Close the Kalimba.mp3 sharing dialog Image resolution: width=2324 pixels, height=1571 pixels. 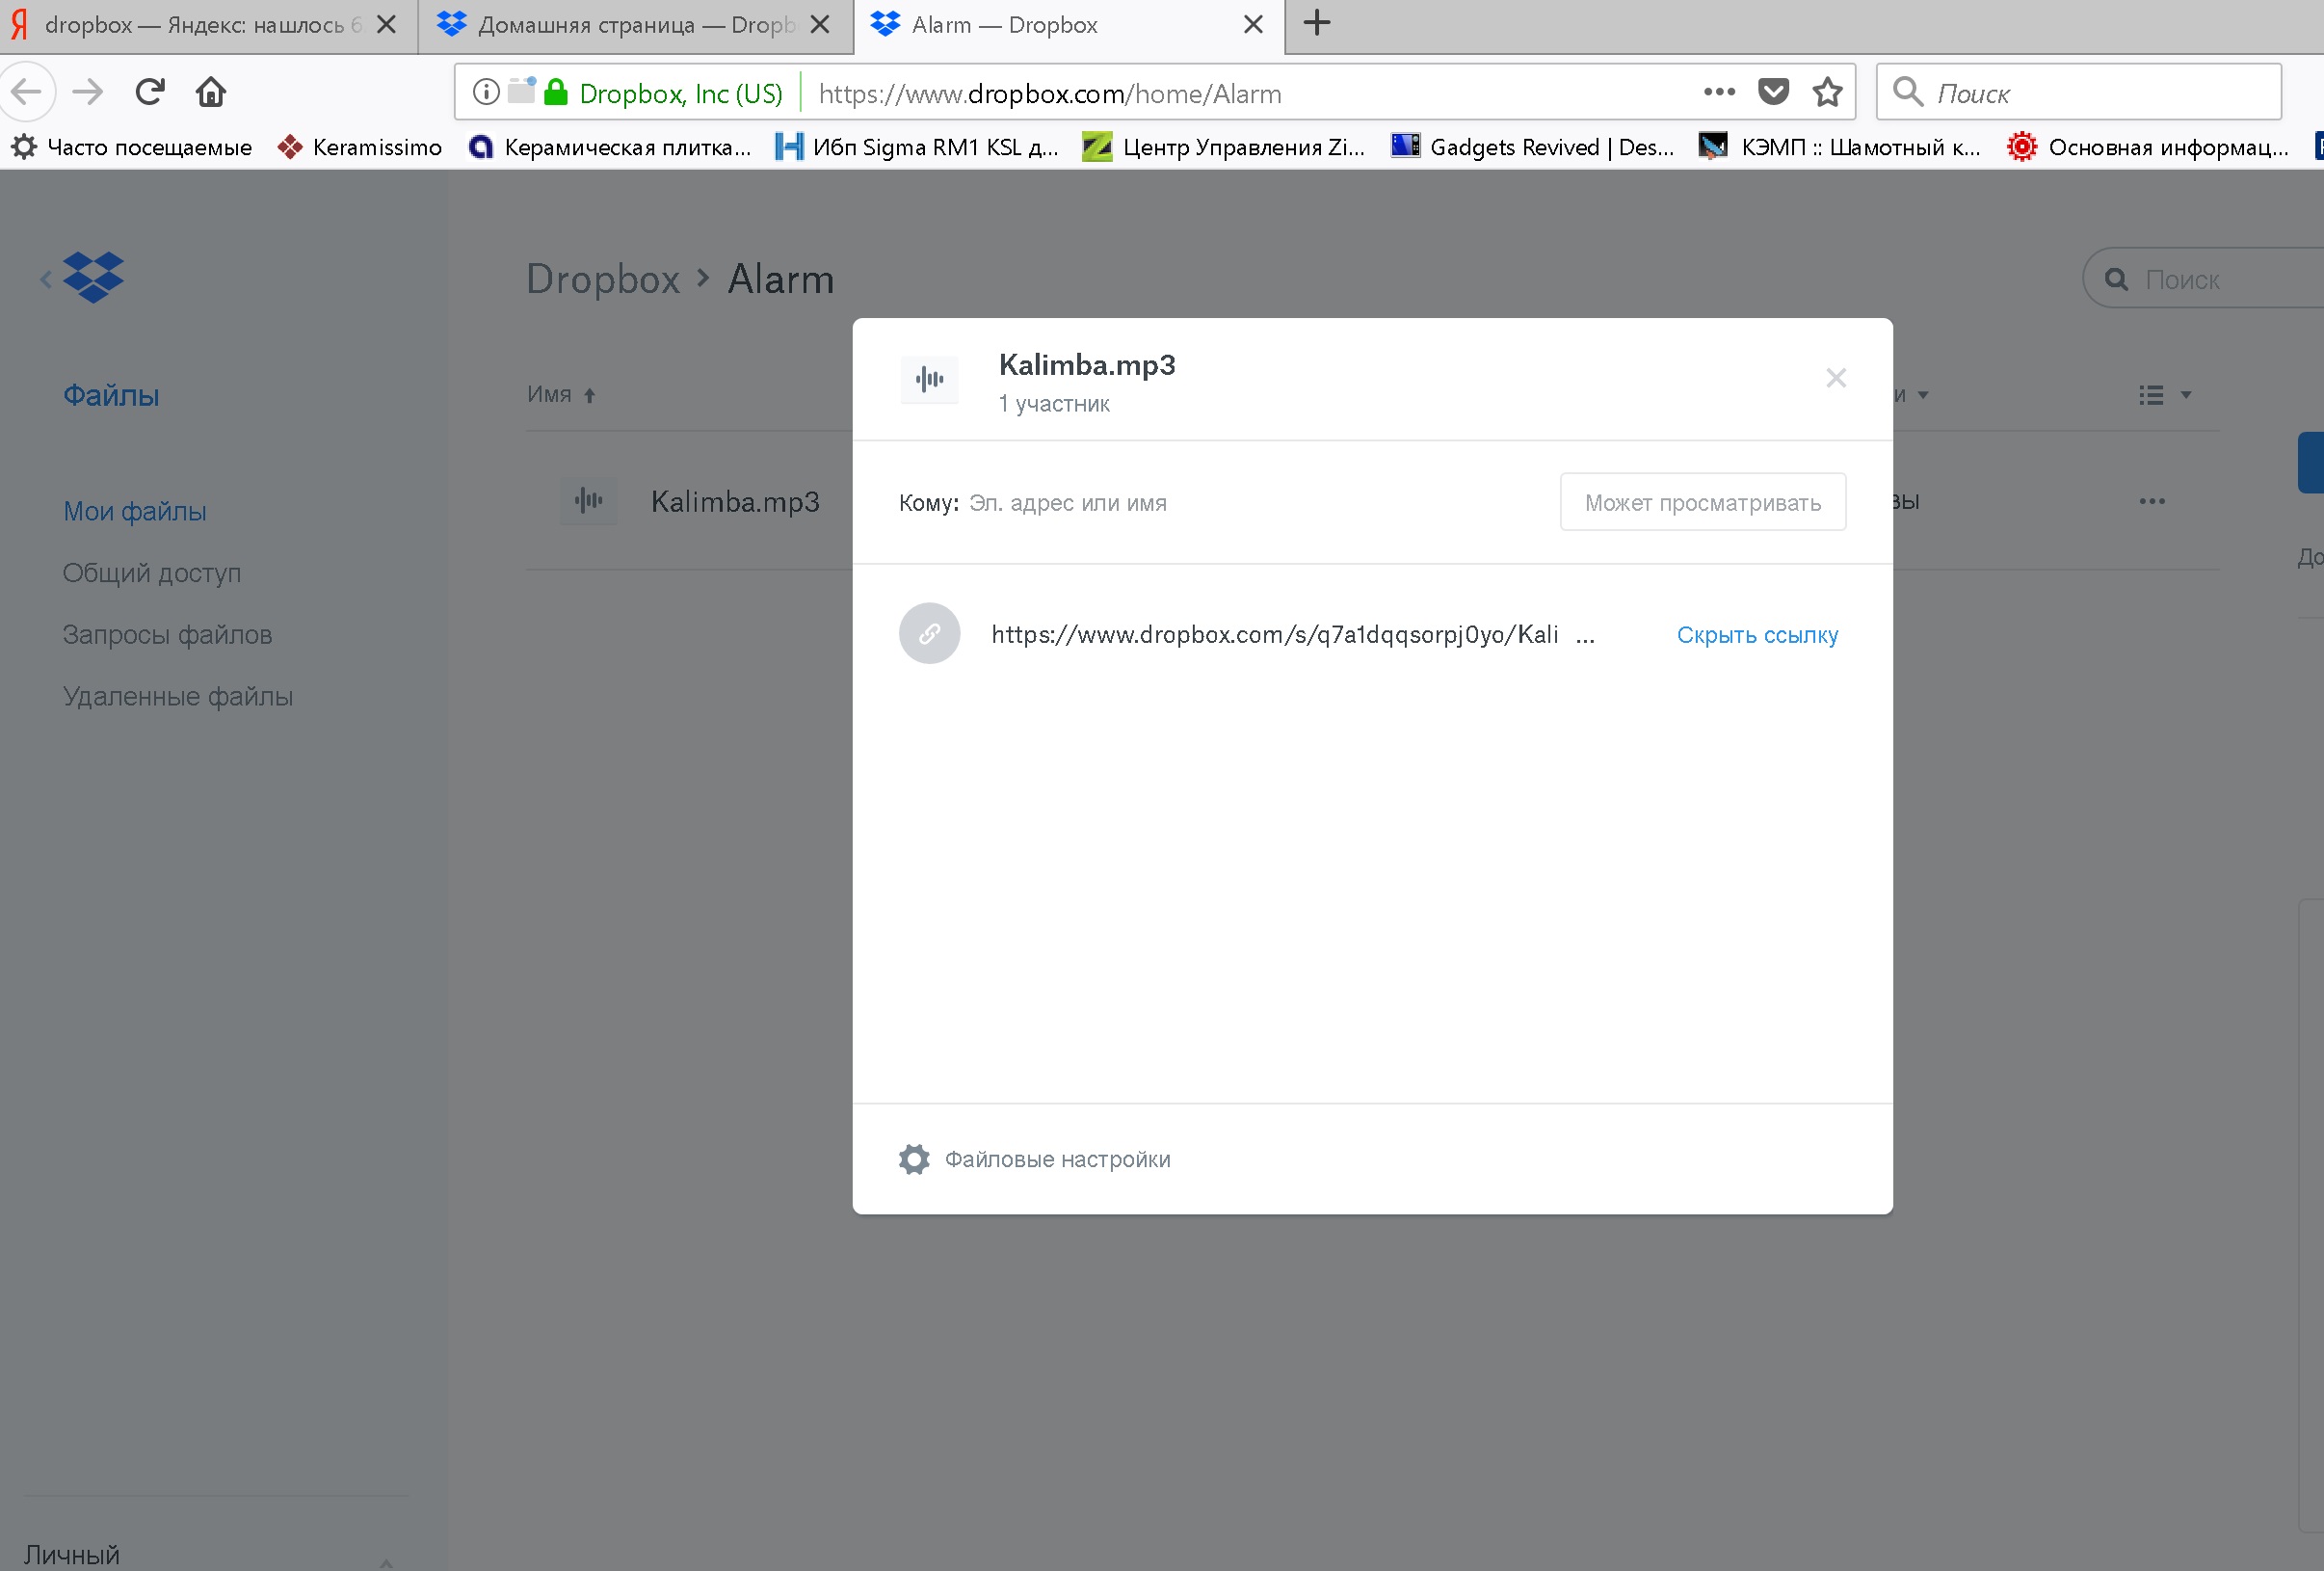click(1835, 378)
